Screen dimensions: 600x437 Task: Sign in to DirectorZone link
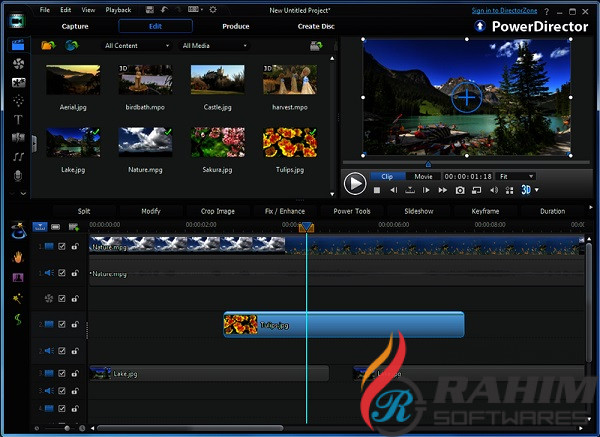[x=504, y=10]
